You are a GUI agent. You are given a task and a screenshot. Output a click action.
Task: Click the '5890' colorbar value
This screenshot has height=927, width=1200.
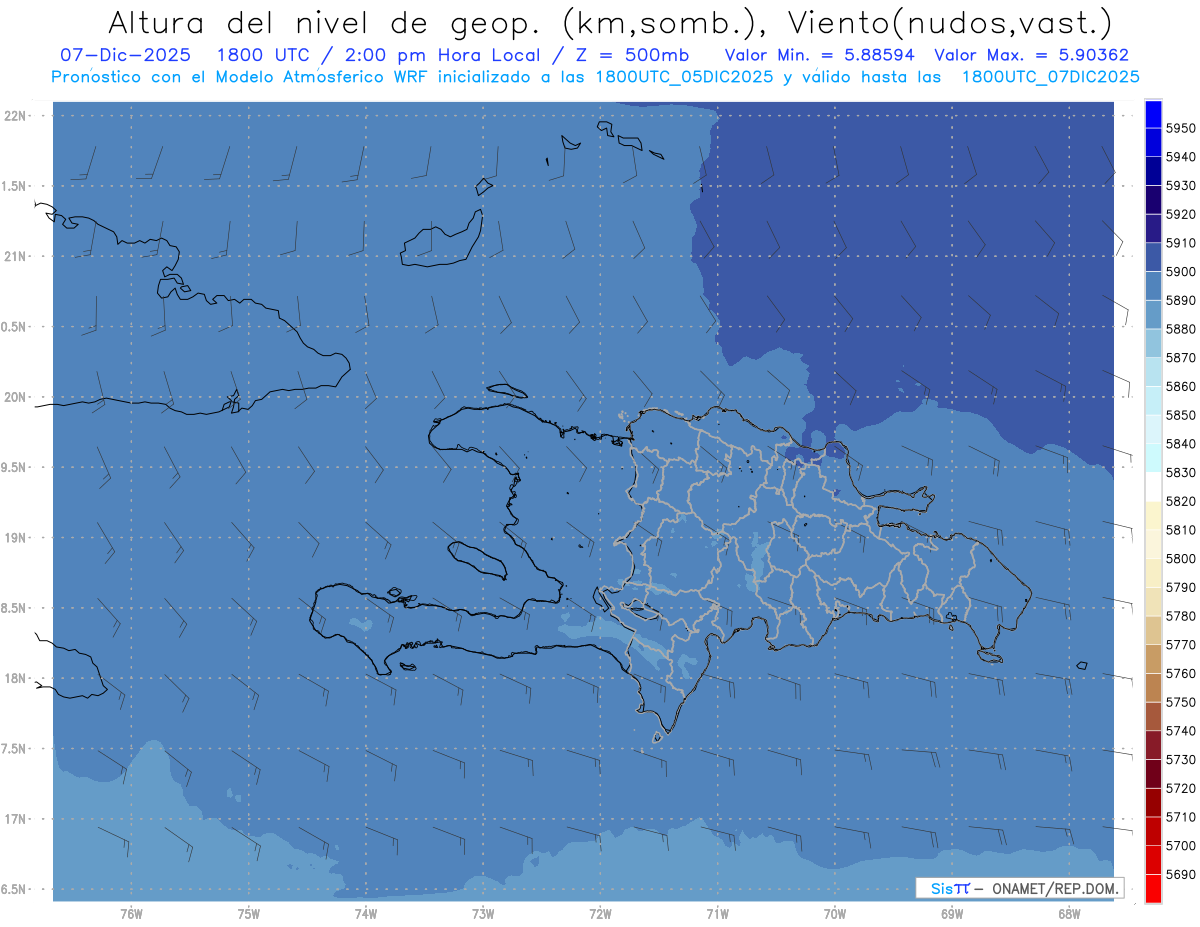pos(1181,301)
